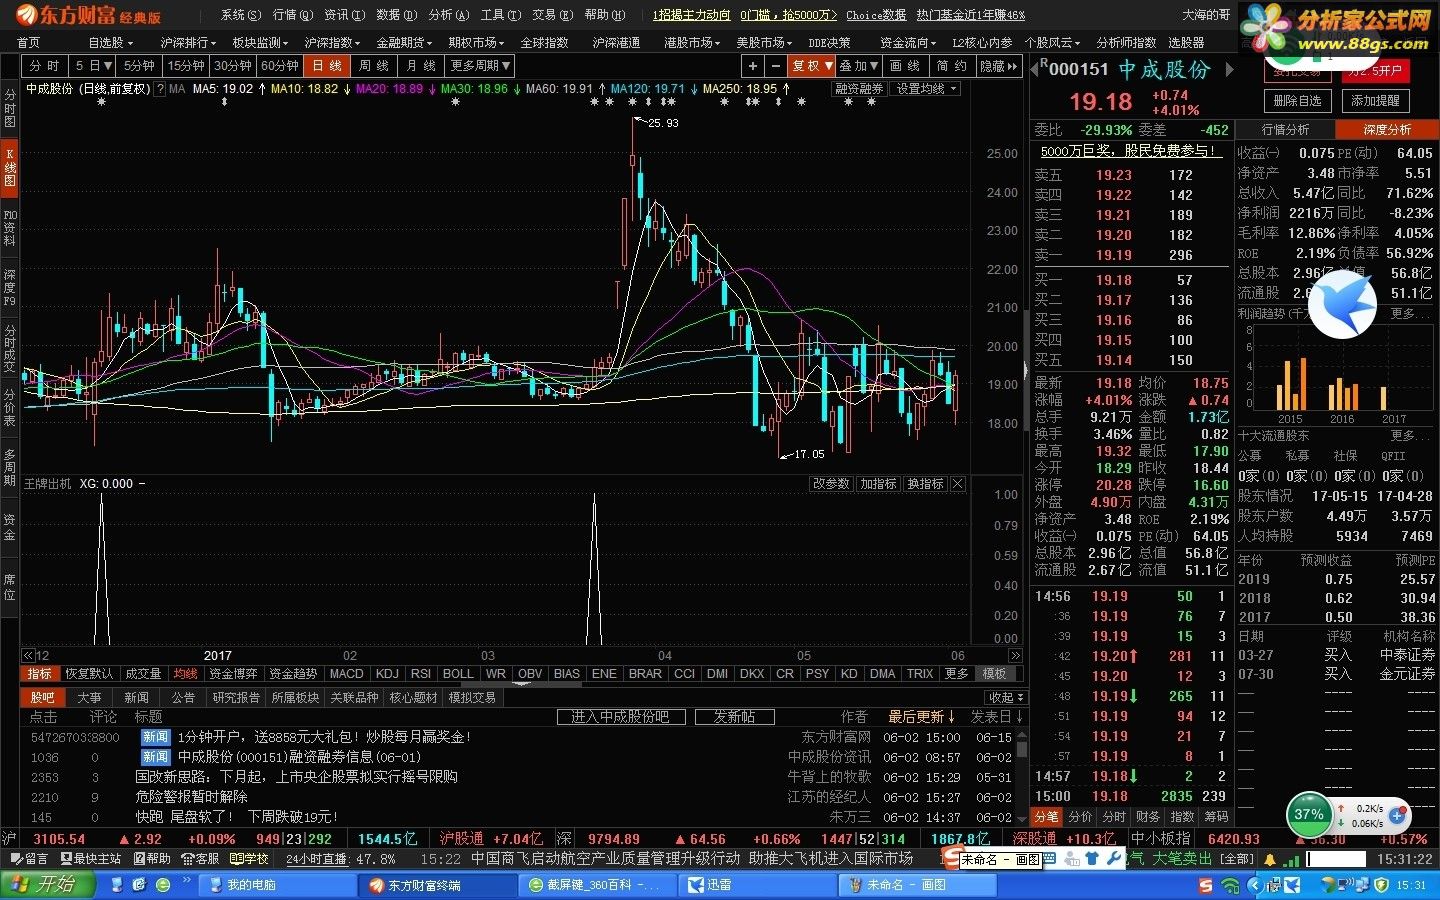Screen dimensions: 1440x900
Task: Open 分析(A) menu
Action: (x=448, y=15)
